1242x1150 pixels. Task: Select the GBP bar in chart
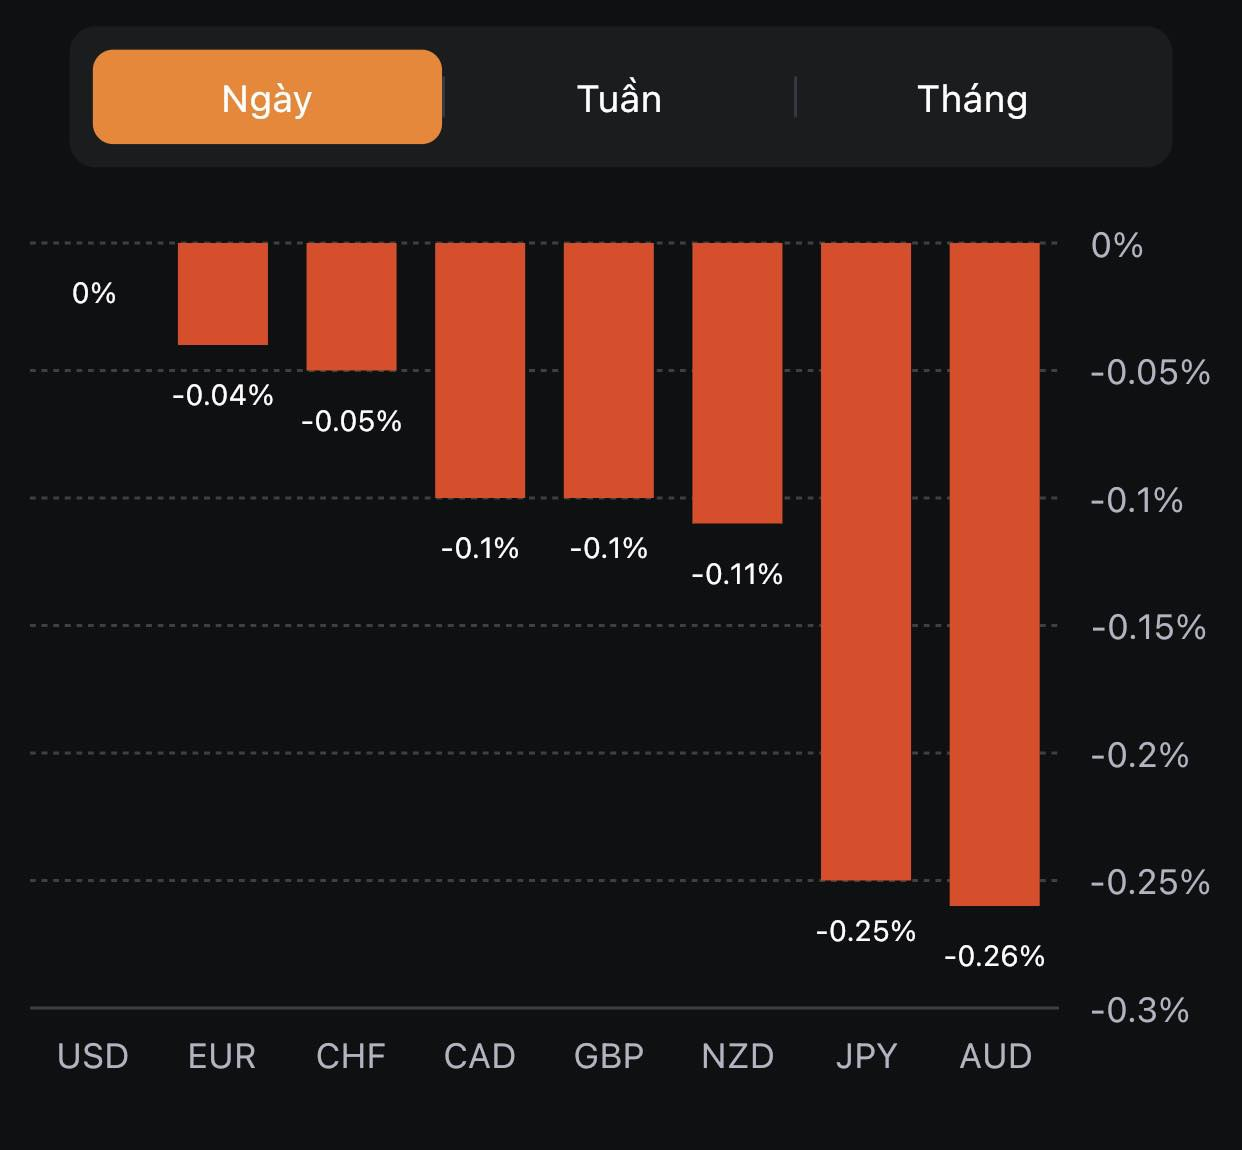[609, 370]
